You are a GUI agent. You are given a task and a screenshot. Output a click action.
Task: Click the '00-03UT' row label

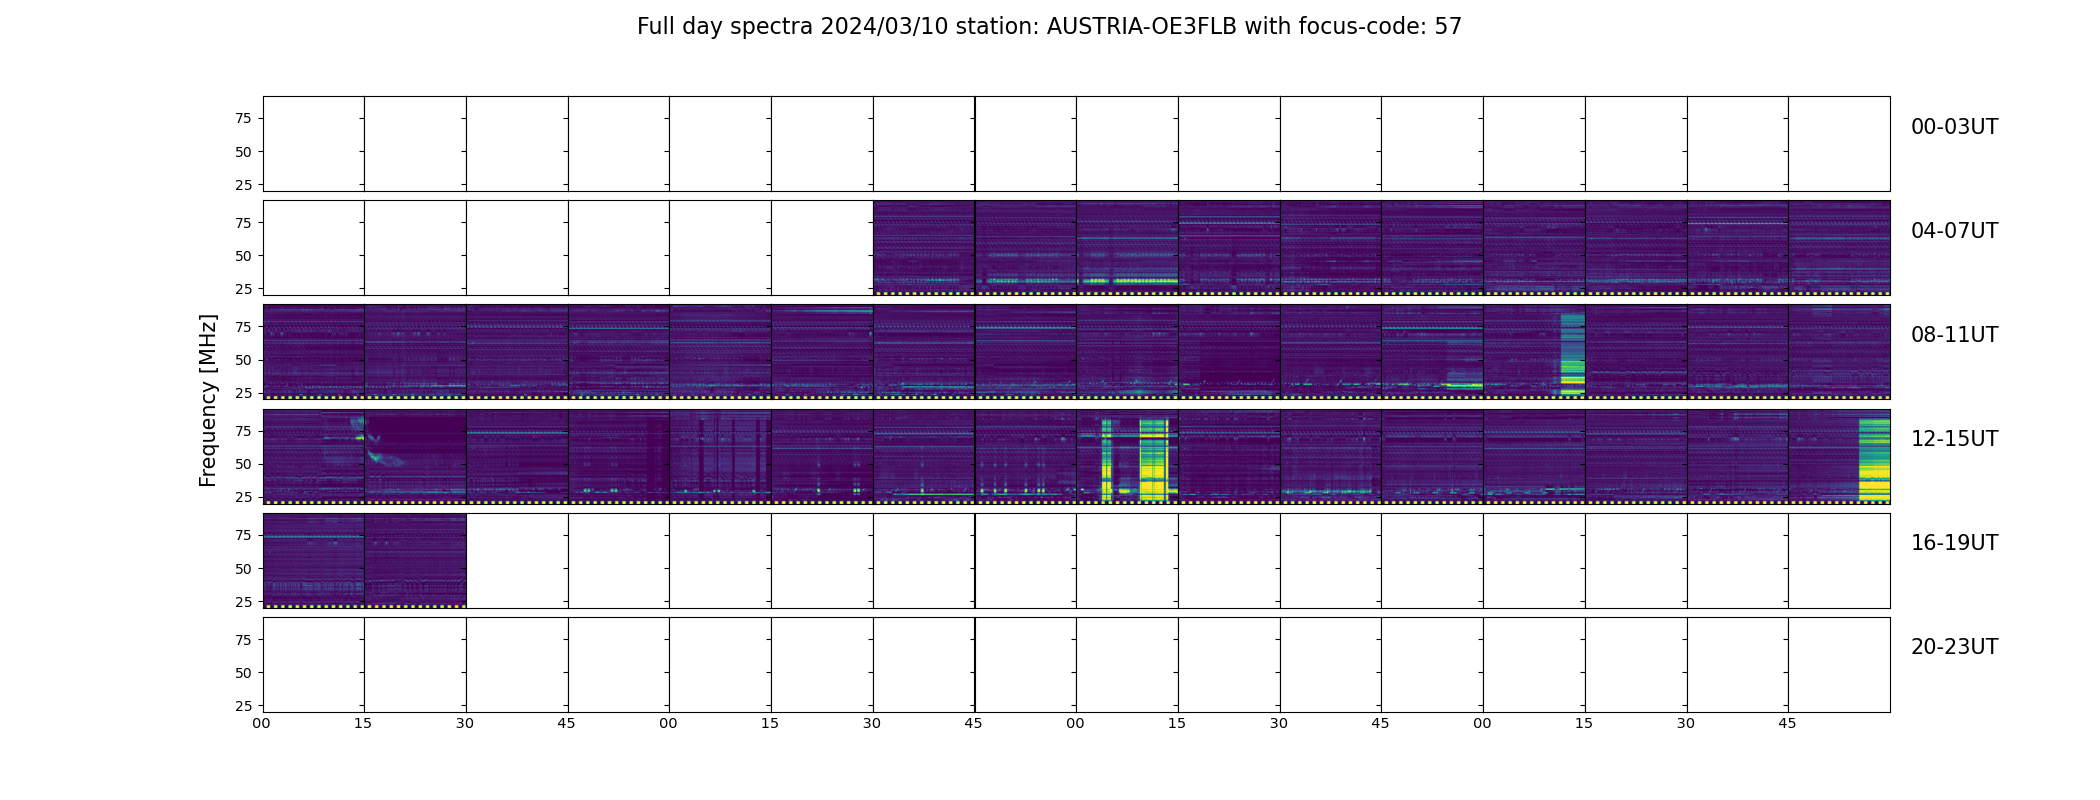(1954, 127)
